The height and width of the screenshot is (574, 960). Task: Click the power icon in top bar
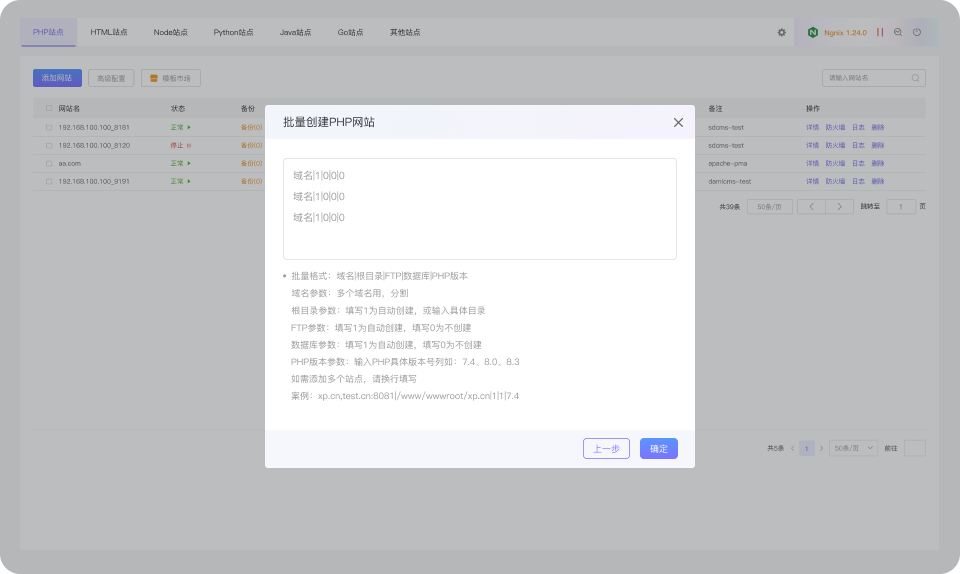click(917, 32)
